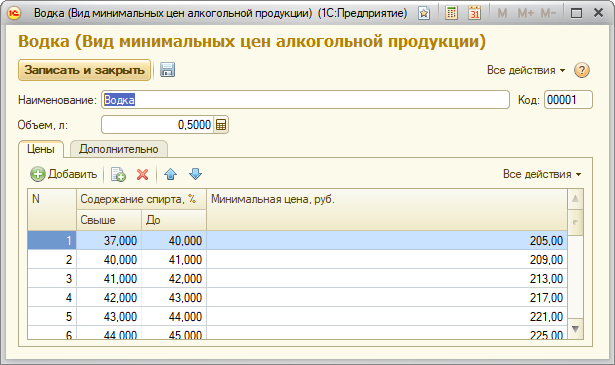This screenshot has width=615, height=365.
Task: Move row up with blue up arrow
Action: click(170, 174)
